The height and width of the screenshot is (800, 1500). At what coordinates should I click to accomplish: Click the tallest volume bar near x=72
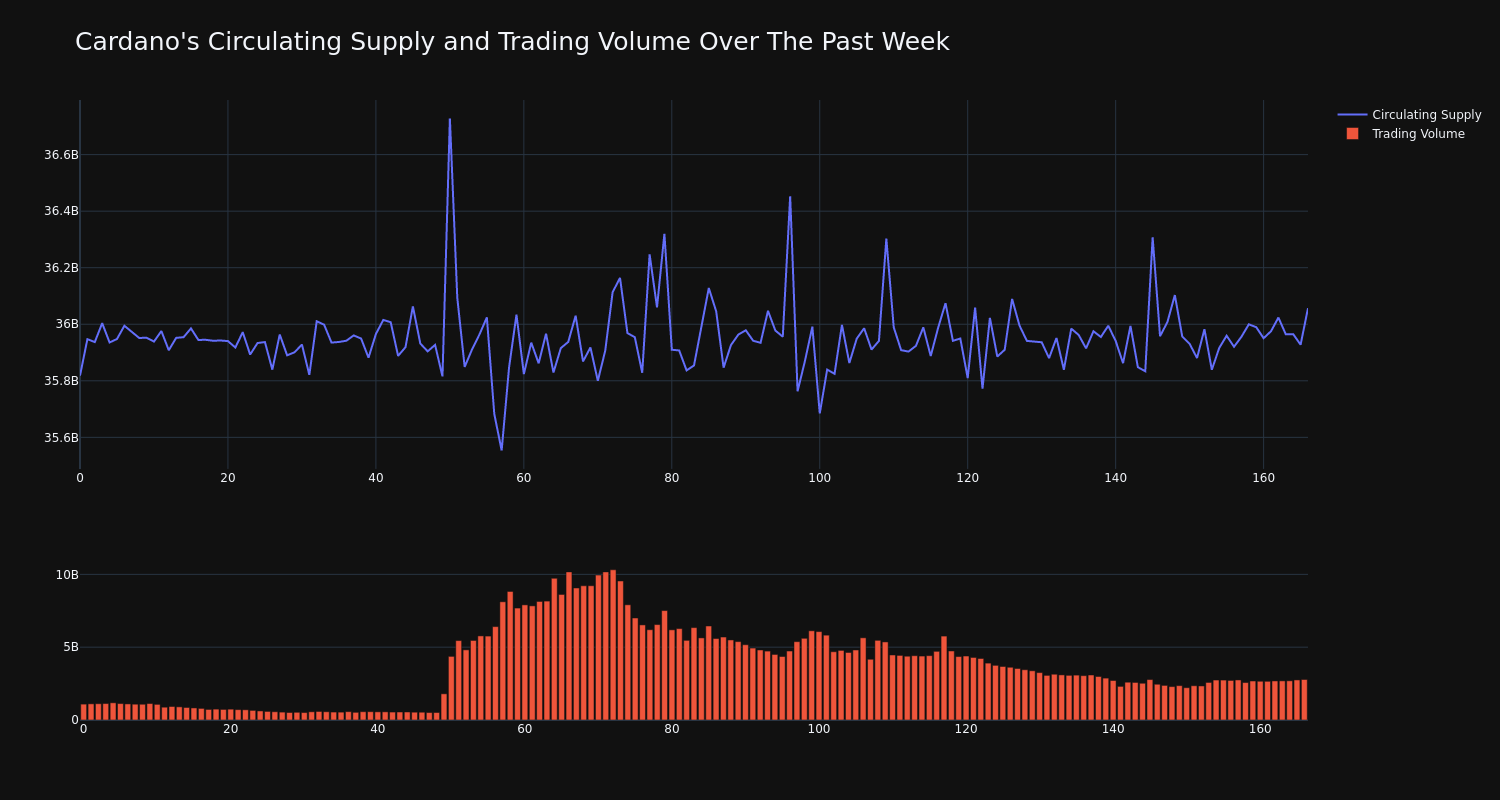(613, 645)
